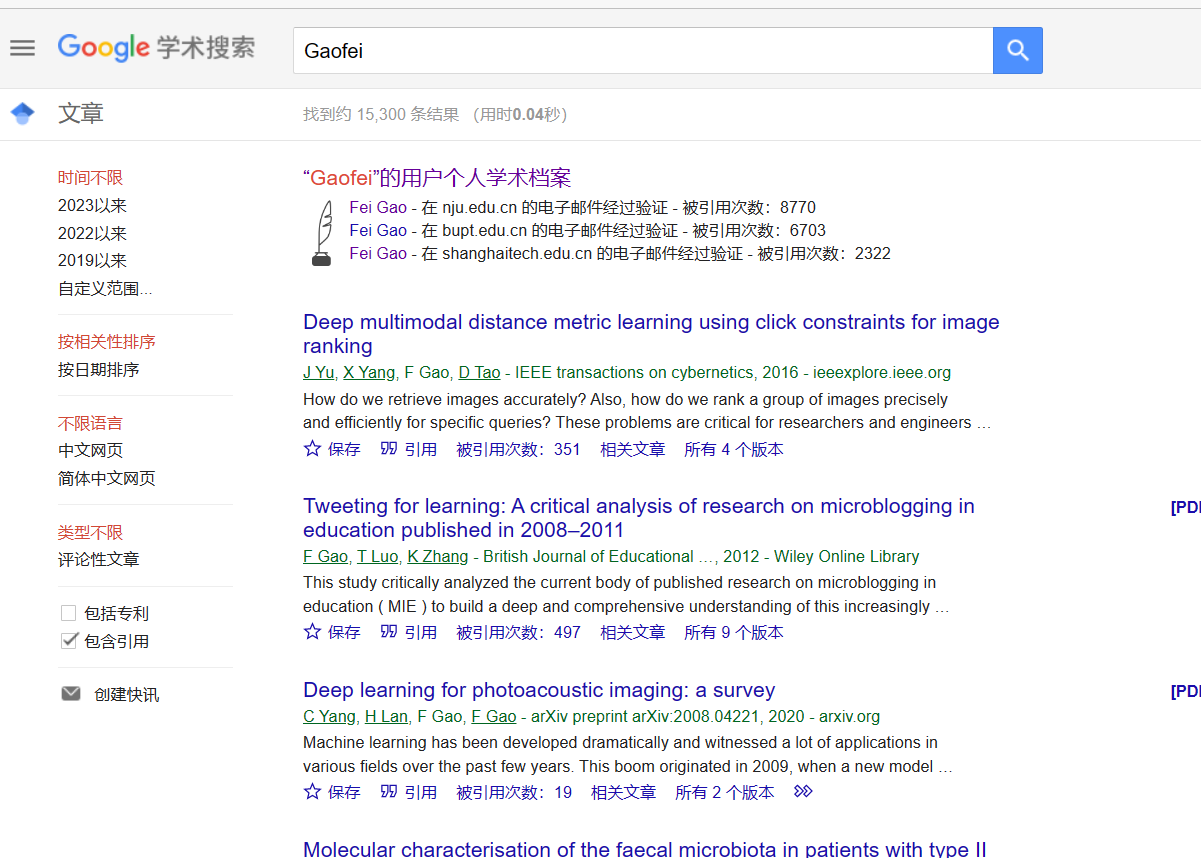Screen dimensions: 1201x858
Task: Enable the 包括专利 checkbox
Action: [69, 613]
